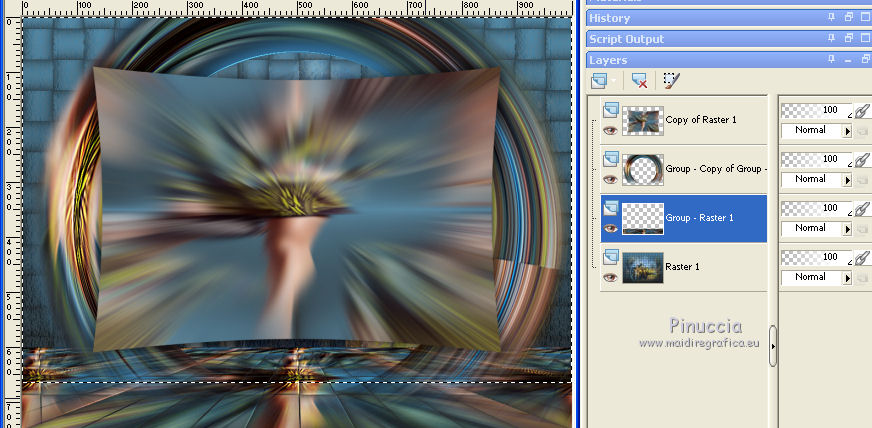872x428 pixels.
Task: Open blend mode dropdown for Copy of Raster 1
Action: point(848,131)
